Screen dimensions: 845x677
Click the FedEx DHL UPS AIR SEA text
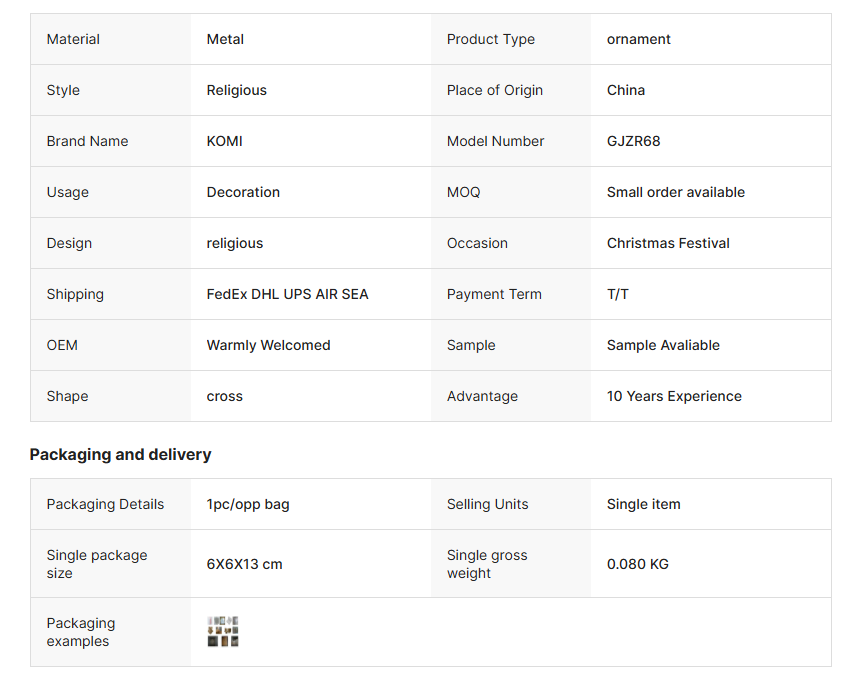click(287, 294)
